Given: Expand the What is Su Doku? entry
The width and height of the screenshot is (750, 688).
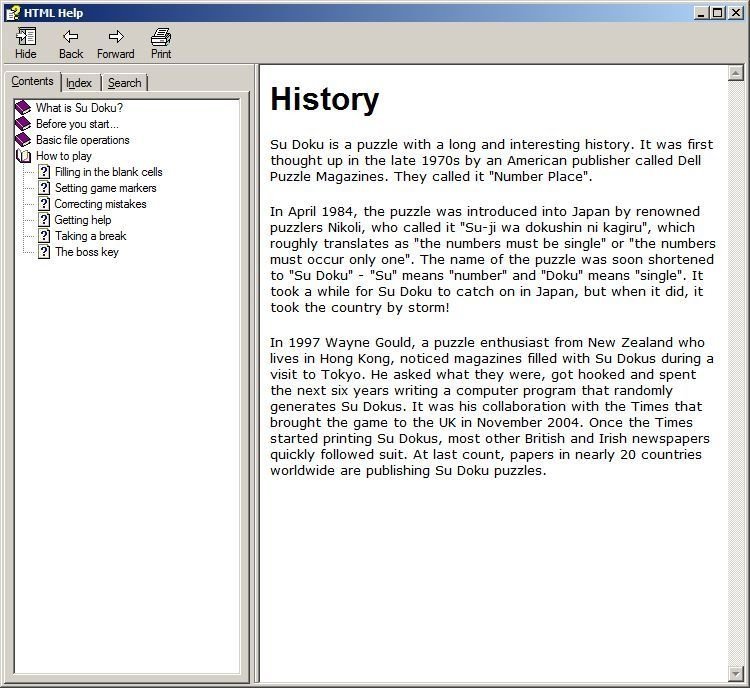Looking at the screenshot, I should 79,108.
